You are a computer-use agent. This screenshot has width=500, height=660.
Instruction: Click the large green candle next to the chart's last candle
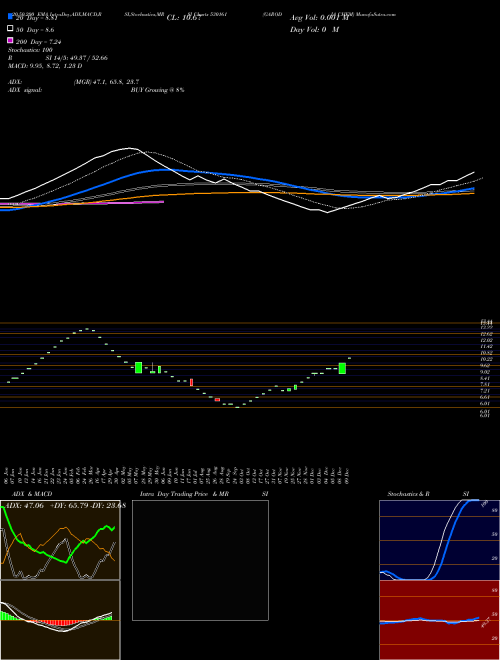coord(342,368)
